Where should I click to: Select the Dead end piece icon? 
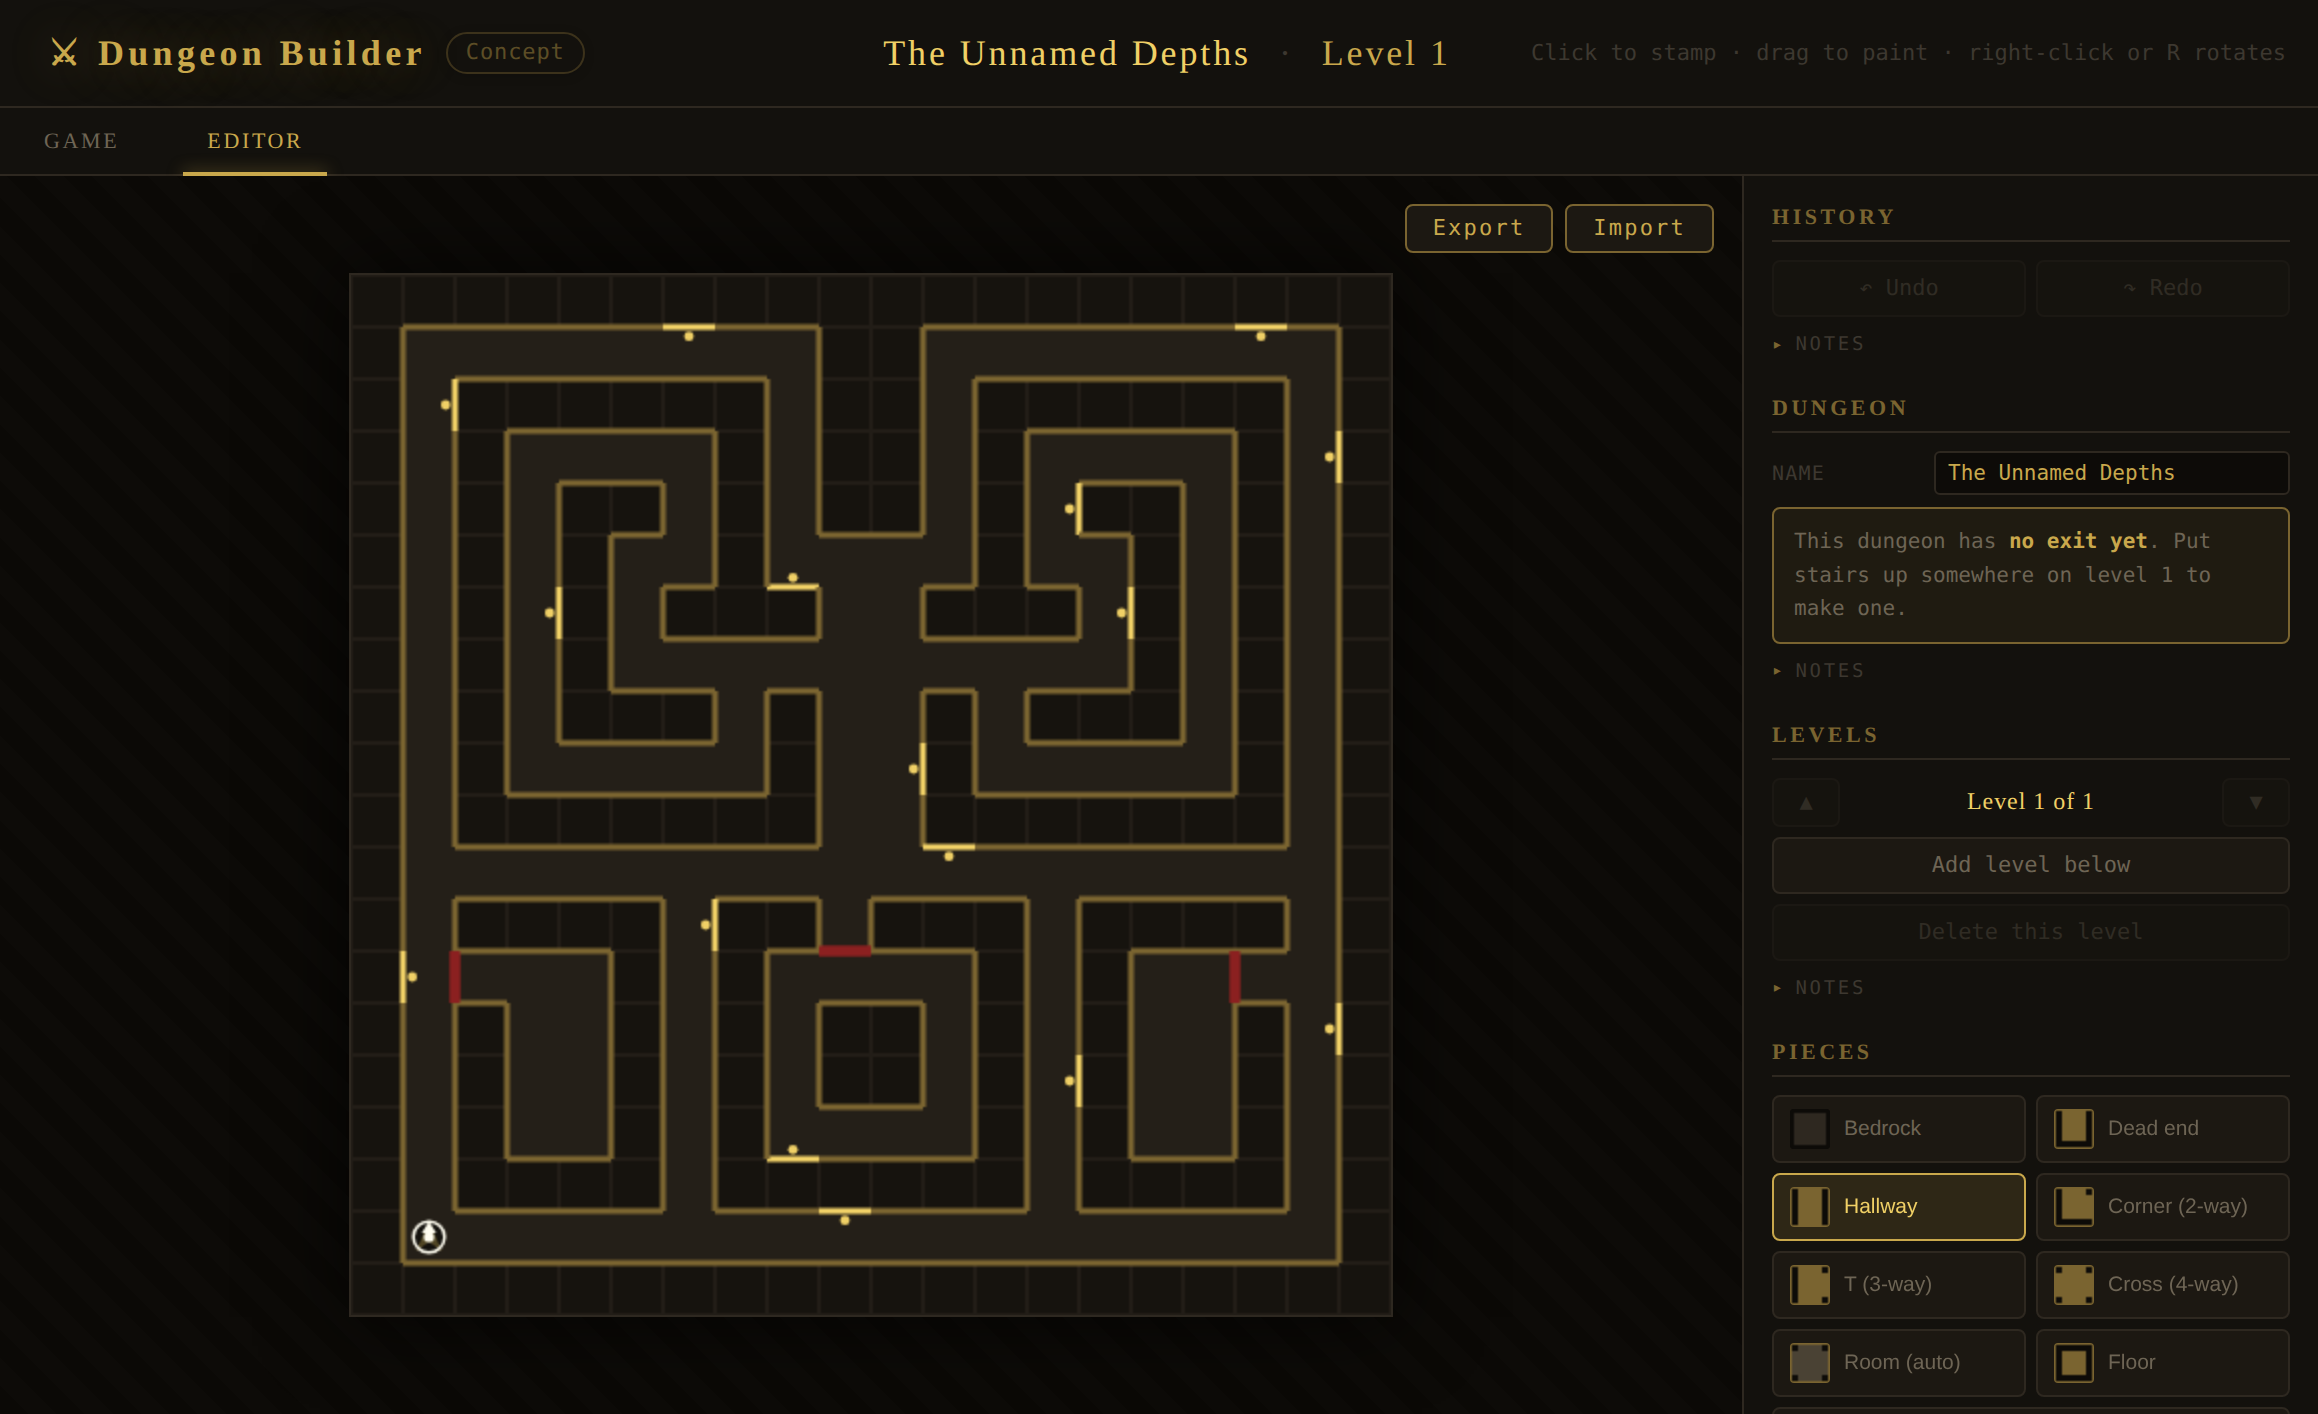[x=2073, y=1128]
